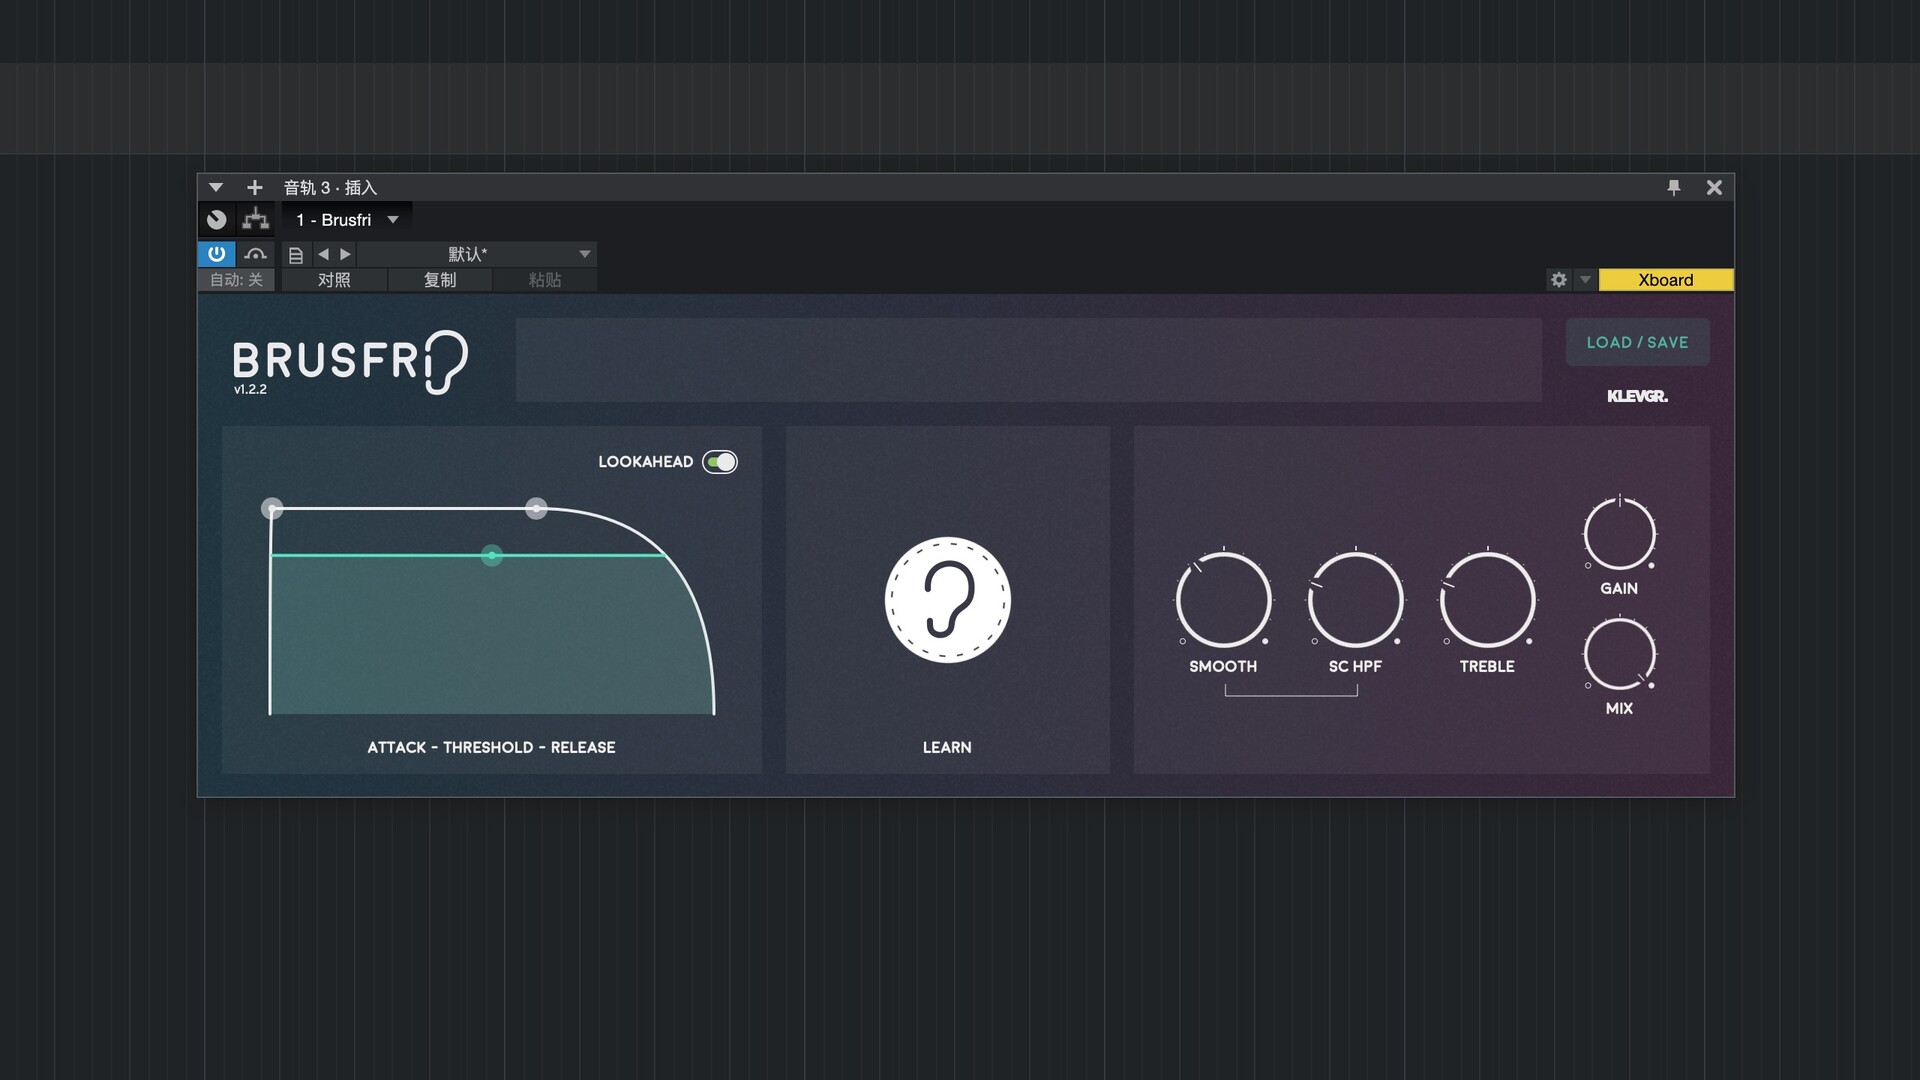Click the ATTACK - THRESHOLD - RELEASE label
The width and height of the screenshot is (1920, 1080).
point(491,747)
